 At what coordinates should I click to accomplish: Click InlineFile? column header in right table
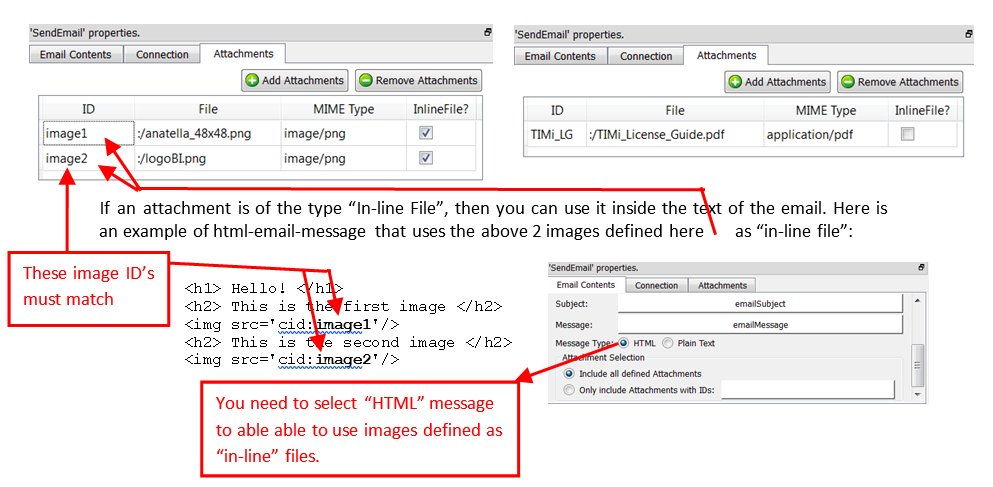(922, 110)
